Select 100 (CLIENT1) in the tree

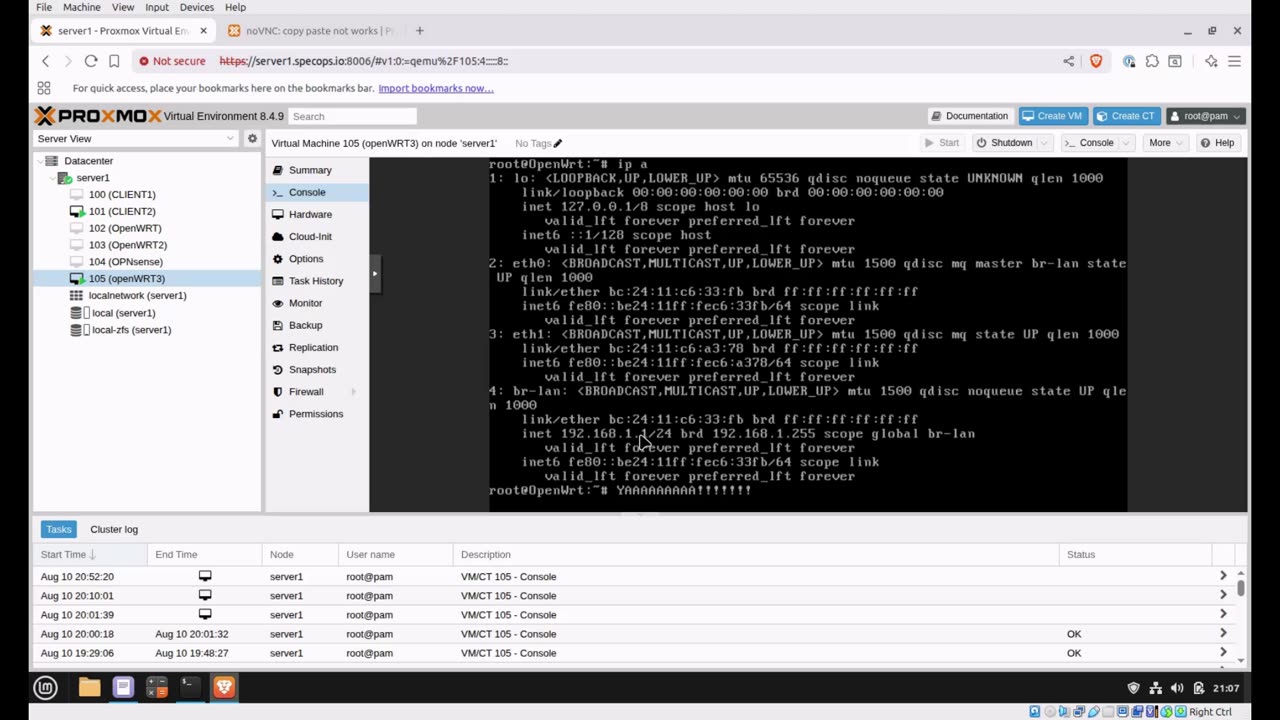point(122,195)
